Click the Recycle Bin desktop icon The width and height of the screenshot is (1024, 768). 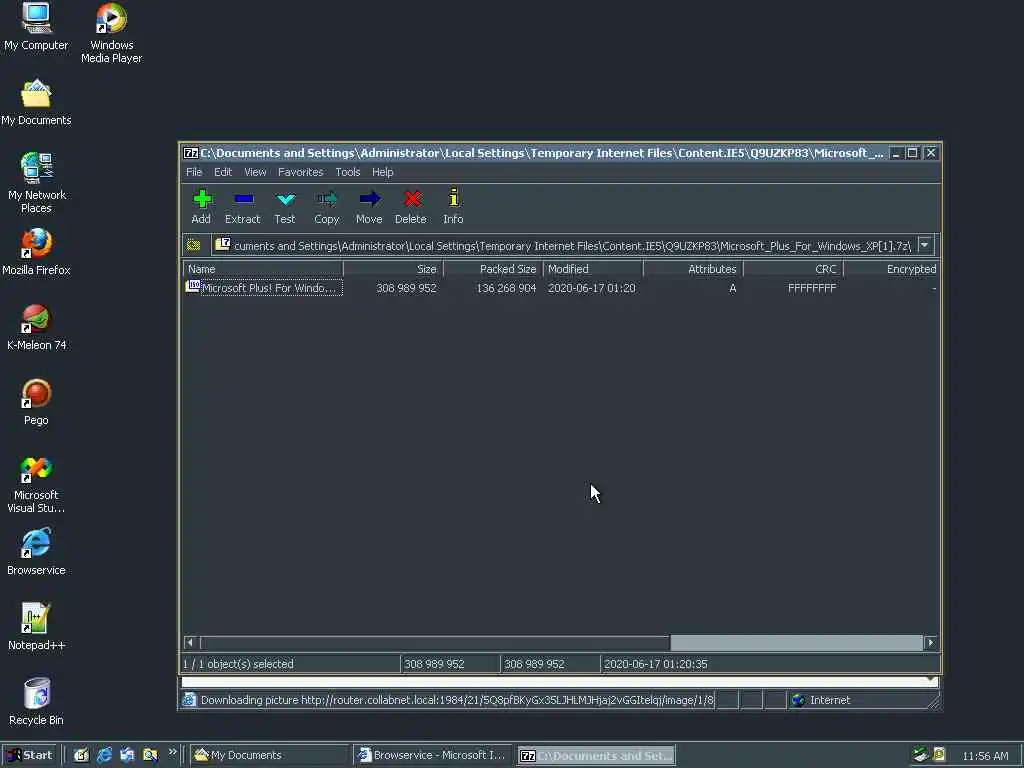pos(37,702)
